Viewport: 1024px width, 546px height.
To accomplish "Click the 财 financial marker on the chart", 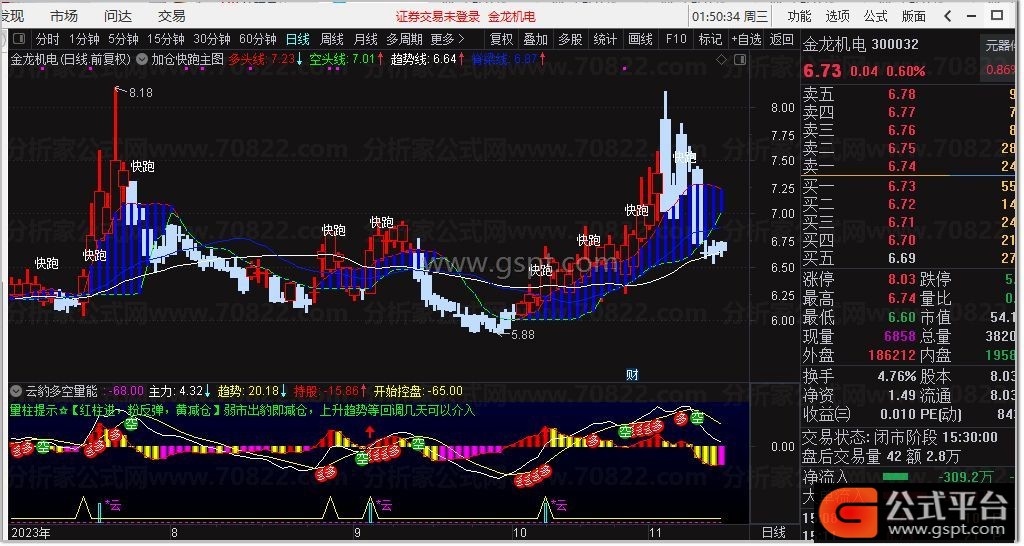I will pyautogui.click(x=632, y=375).
